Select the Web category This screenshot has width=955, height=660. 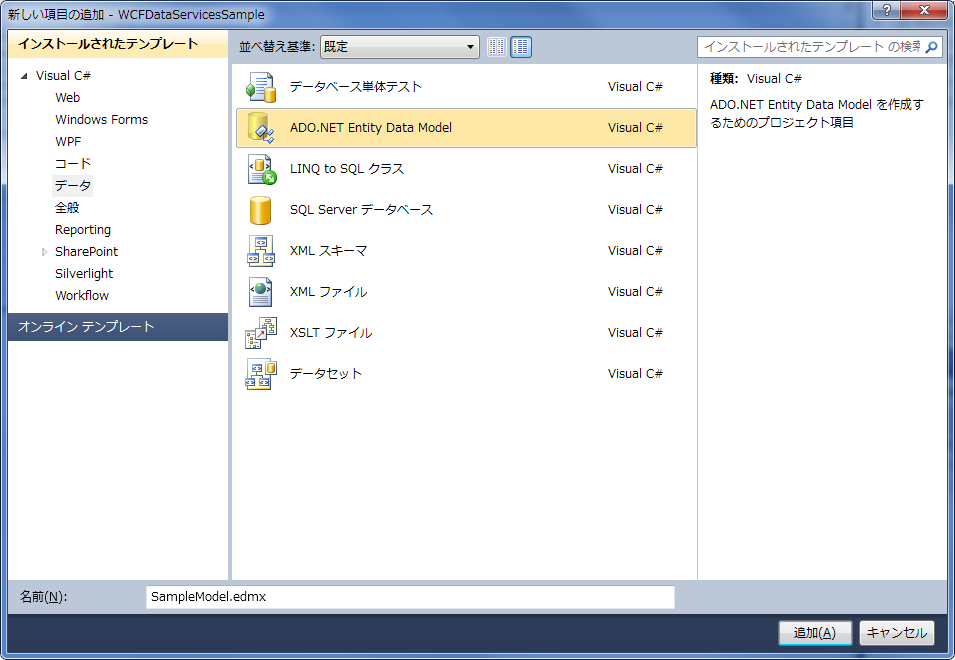click(x=68, y=97)
